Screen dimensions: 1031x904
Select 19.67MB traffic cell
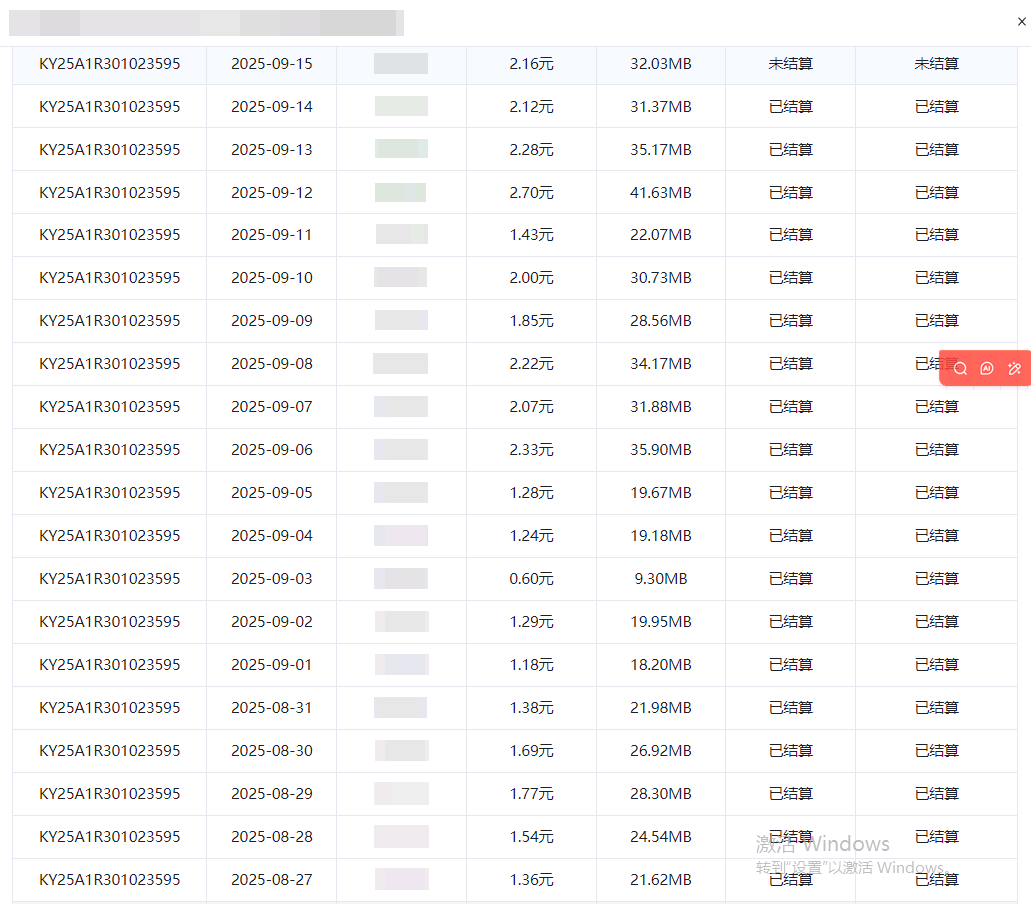point(661,492)
